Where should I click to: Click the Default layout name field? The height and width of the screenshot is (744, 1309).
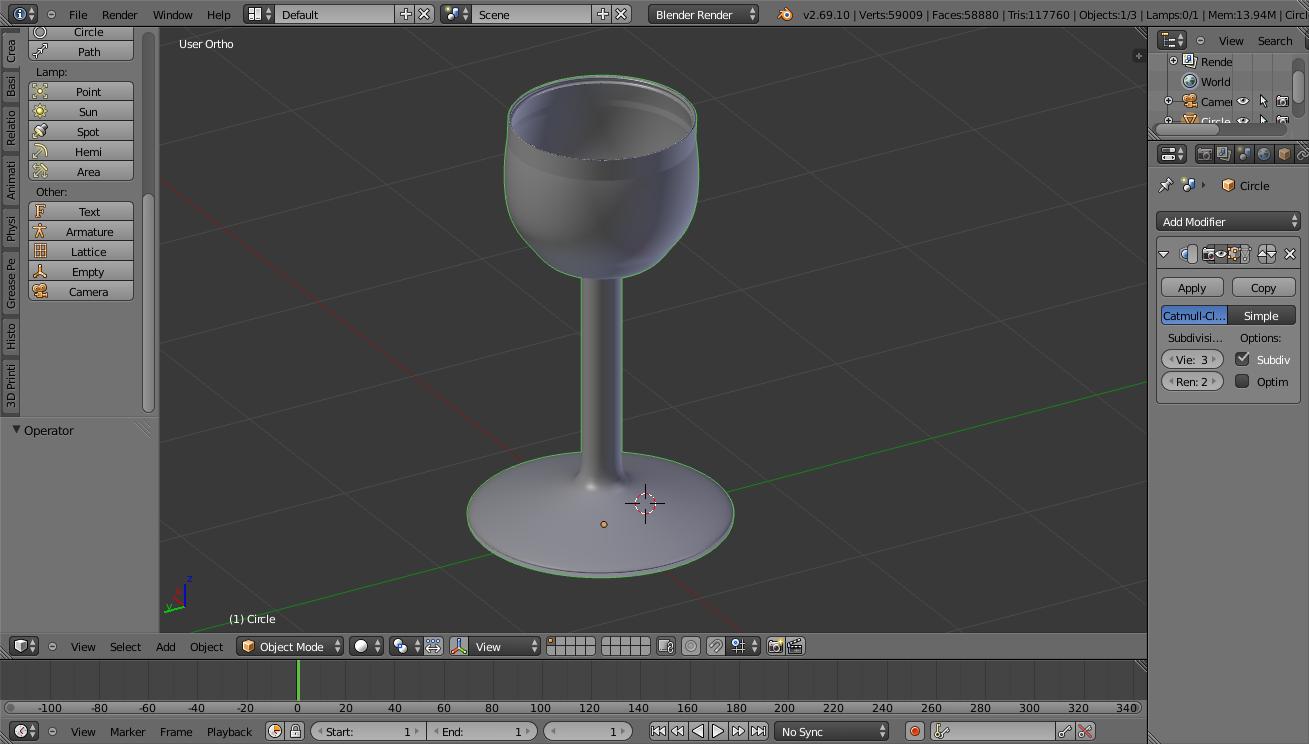pyautogui.click(x=335, y=15)
